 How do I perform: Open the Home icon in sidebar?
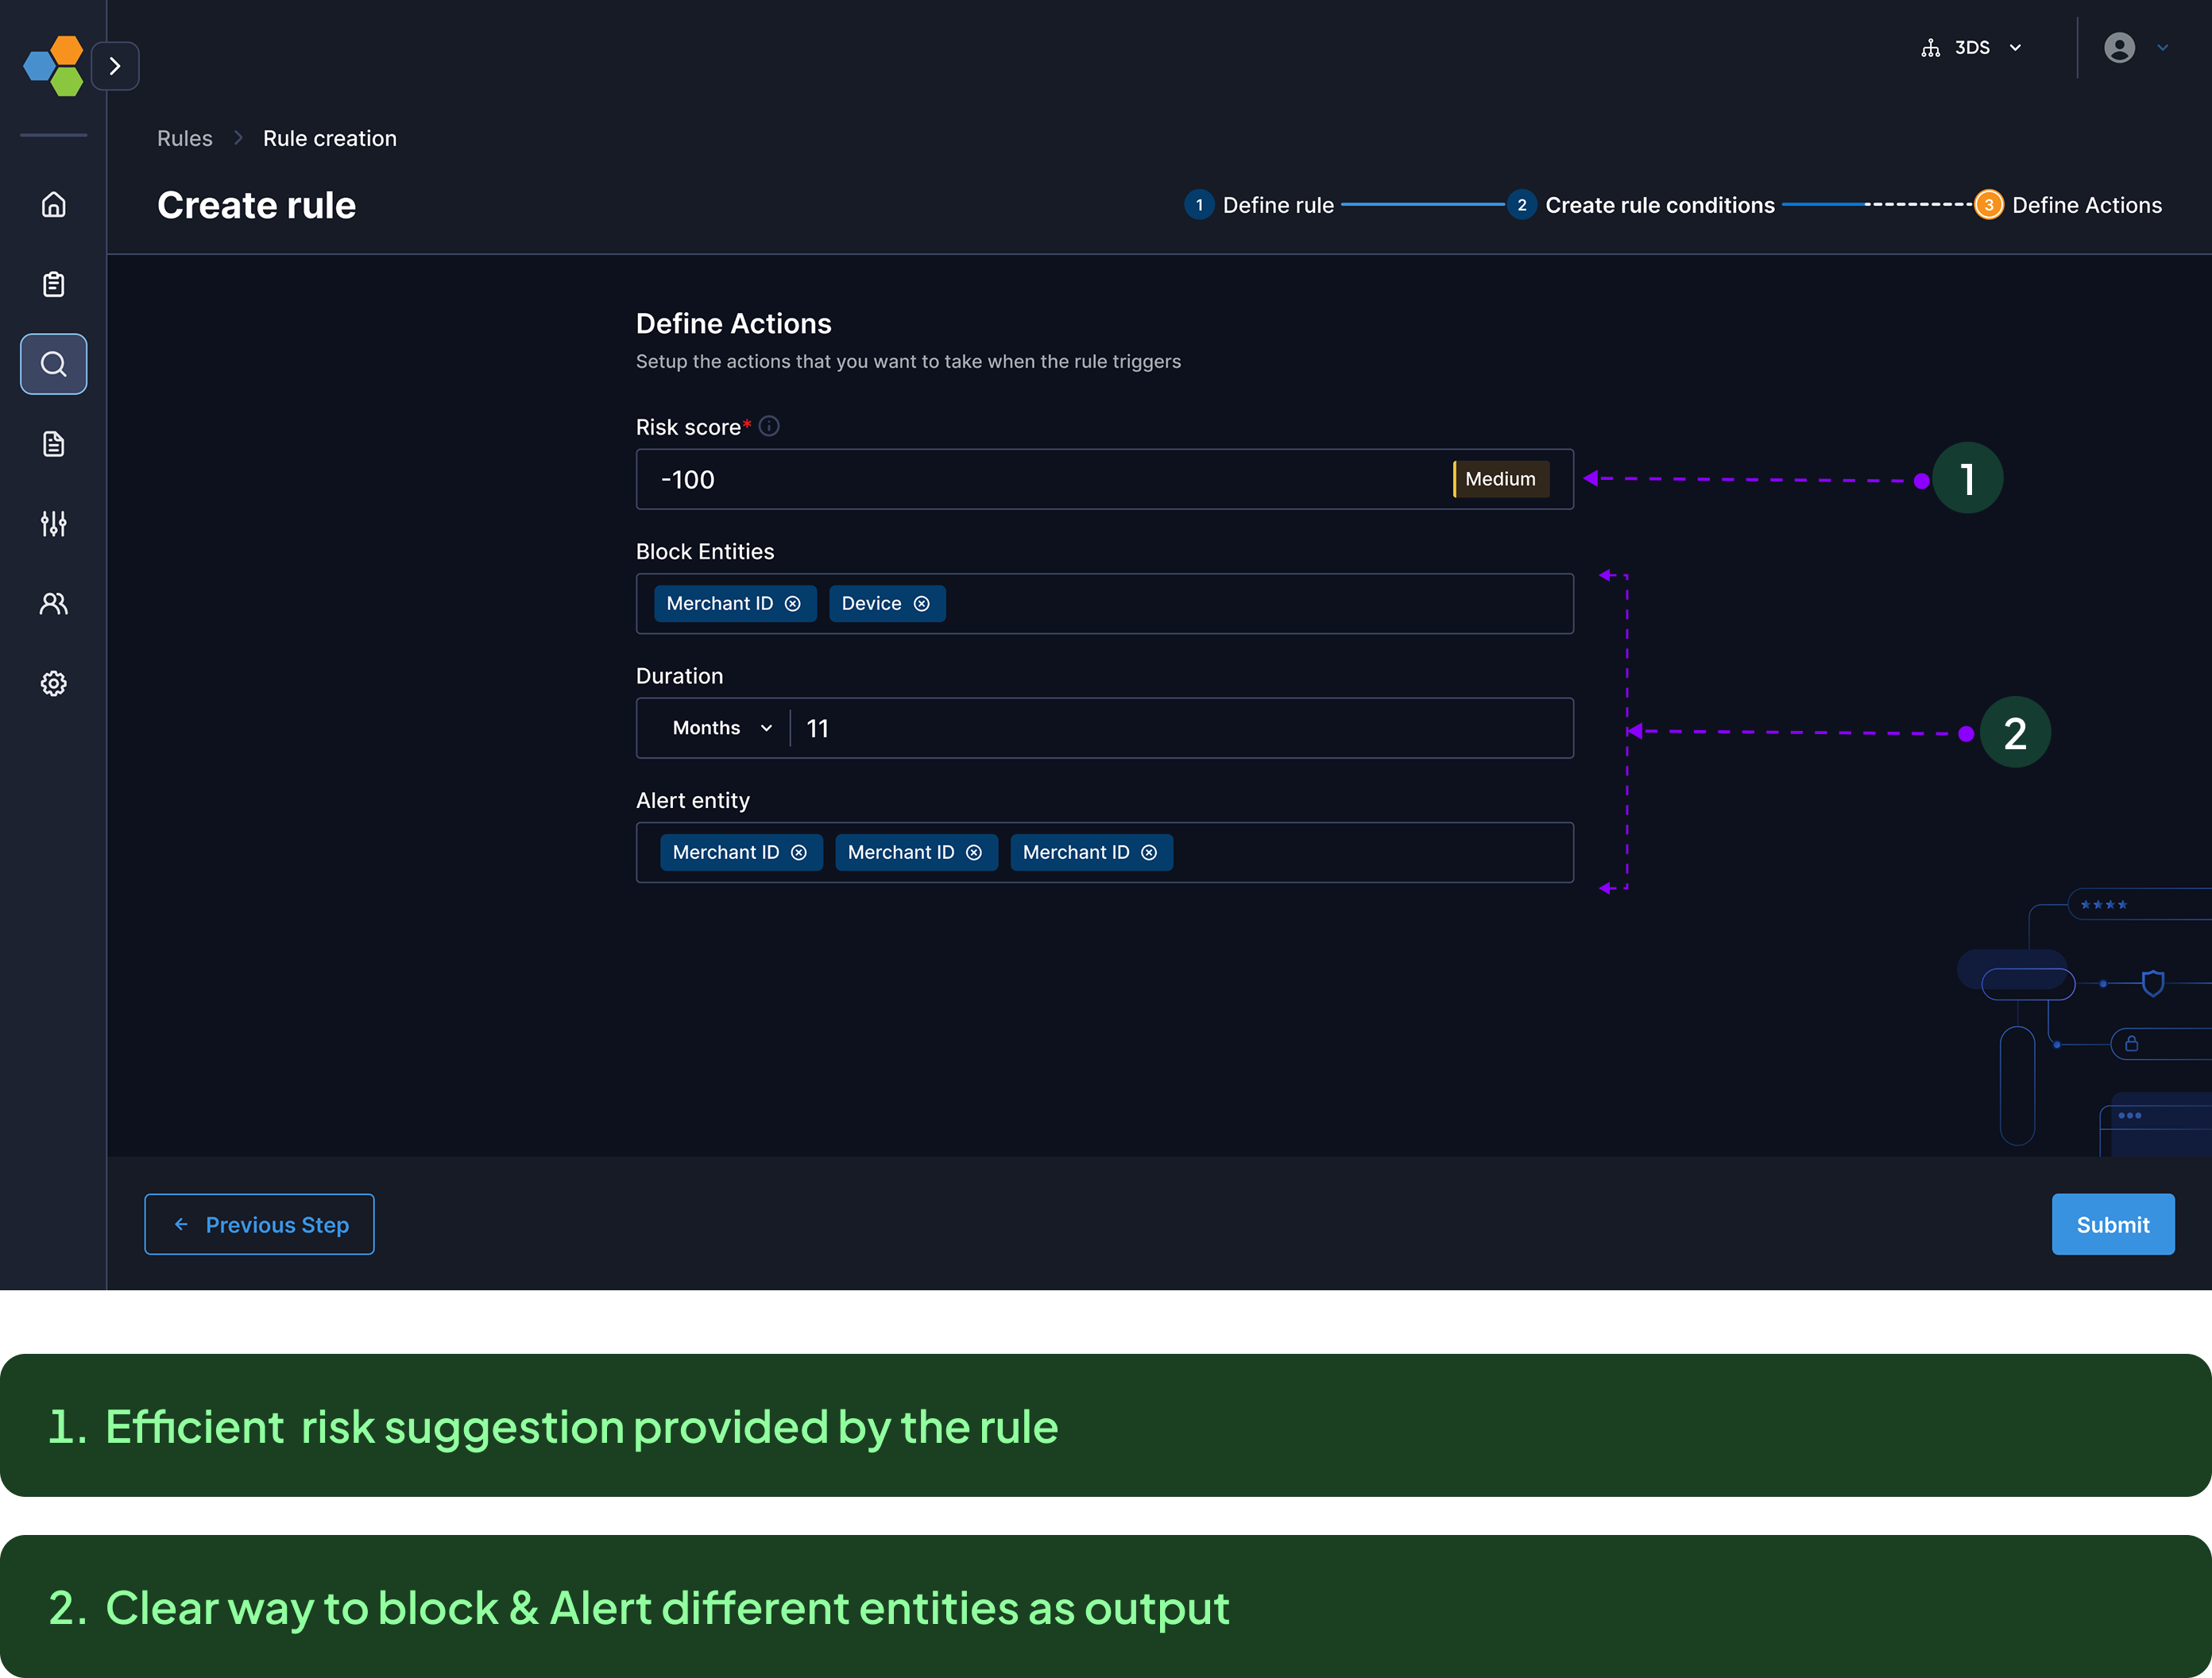coord(54,205)
